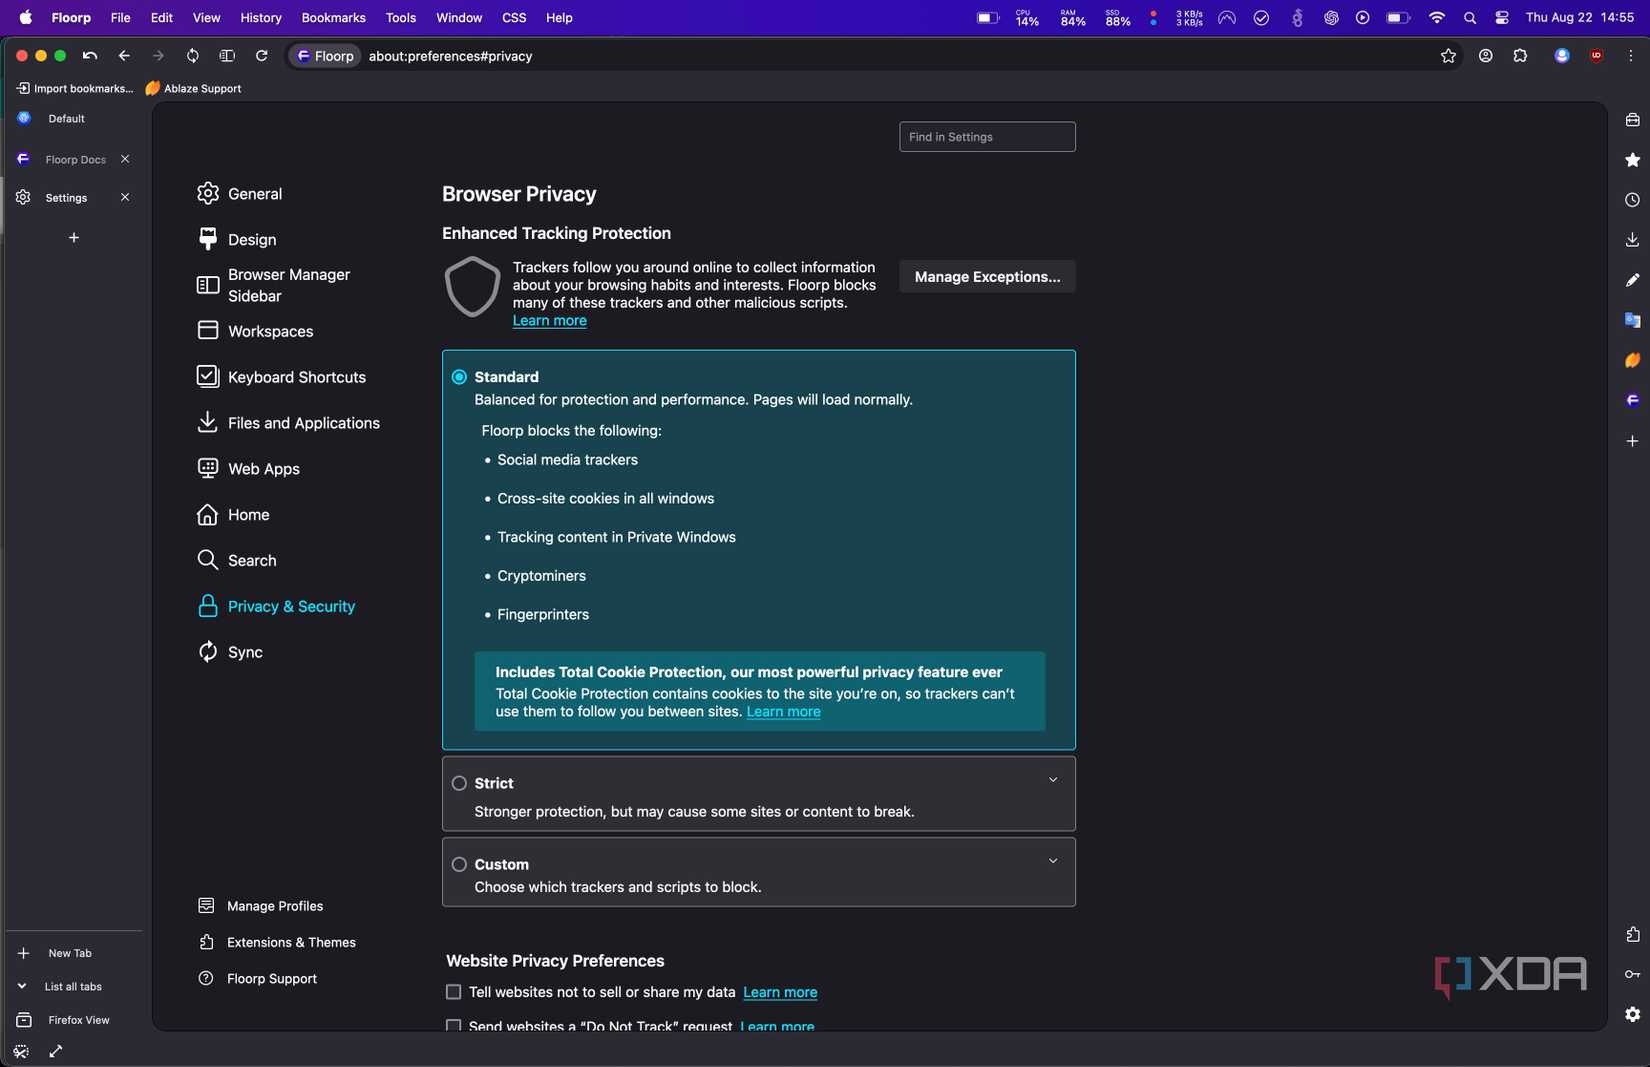Click the back navigation arrow
This screenshot has width=1650, height=1067.
point(124,56)
